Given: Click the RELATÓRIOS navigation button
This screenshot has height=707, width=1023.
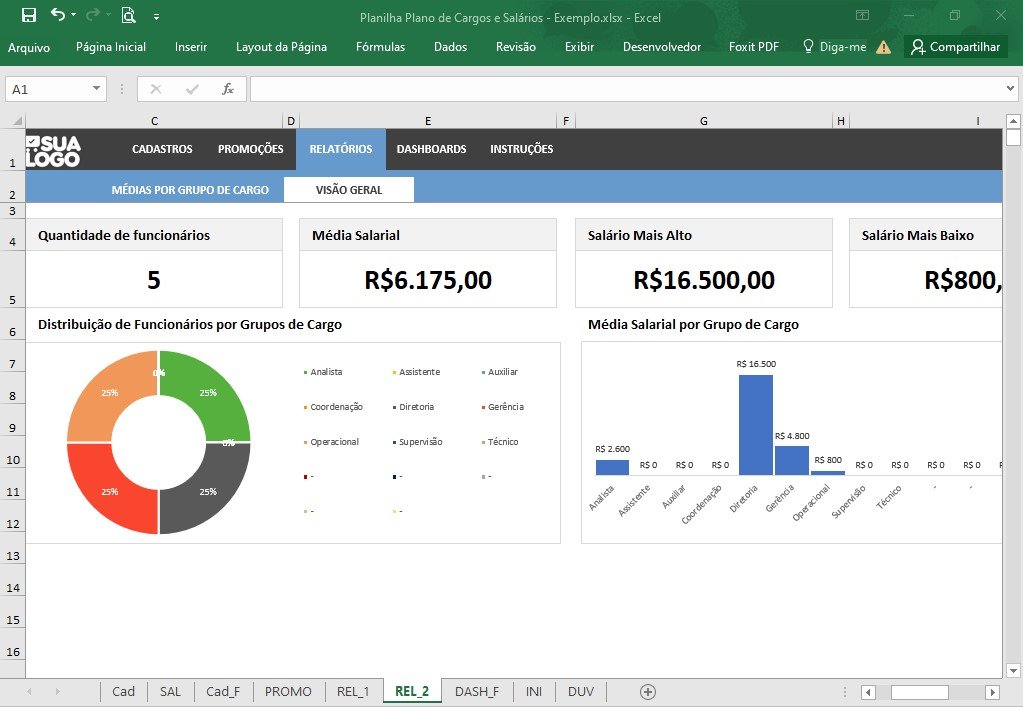Looking at the screenshot, I should [341, 149].
